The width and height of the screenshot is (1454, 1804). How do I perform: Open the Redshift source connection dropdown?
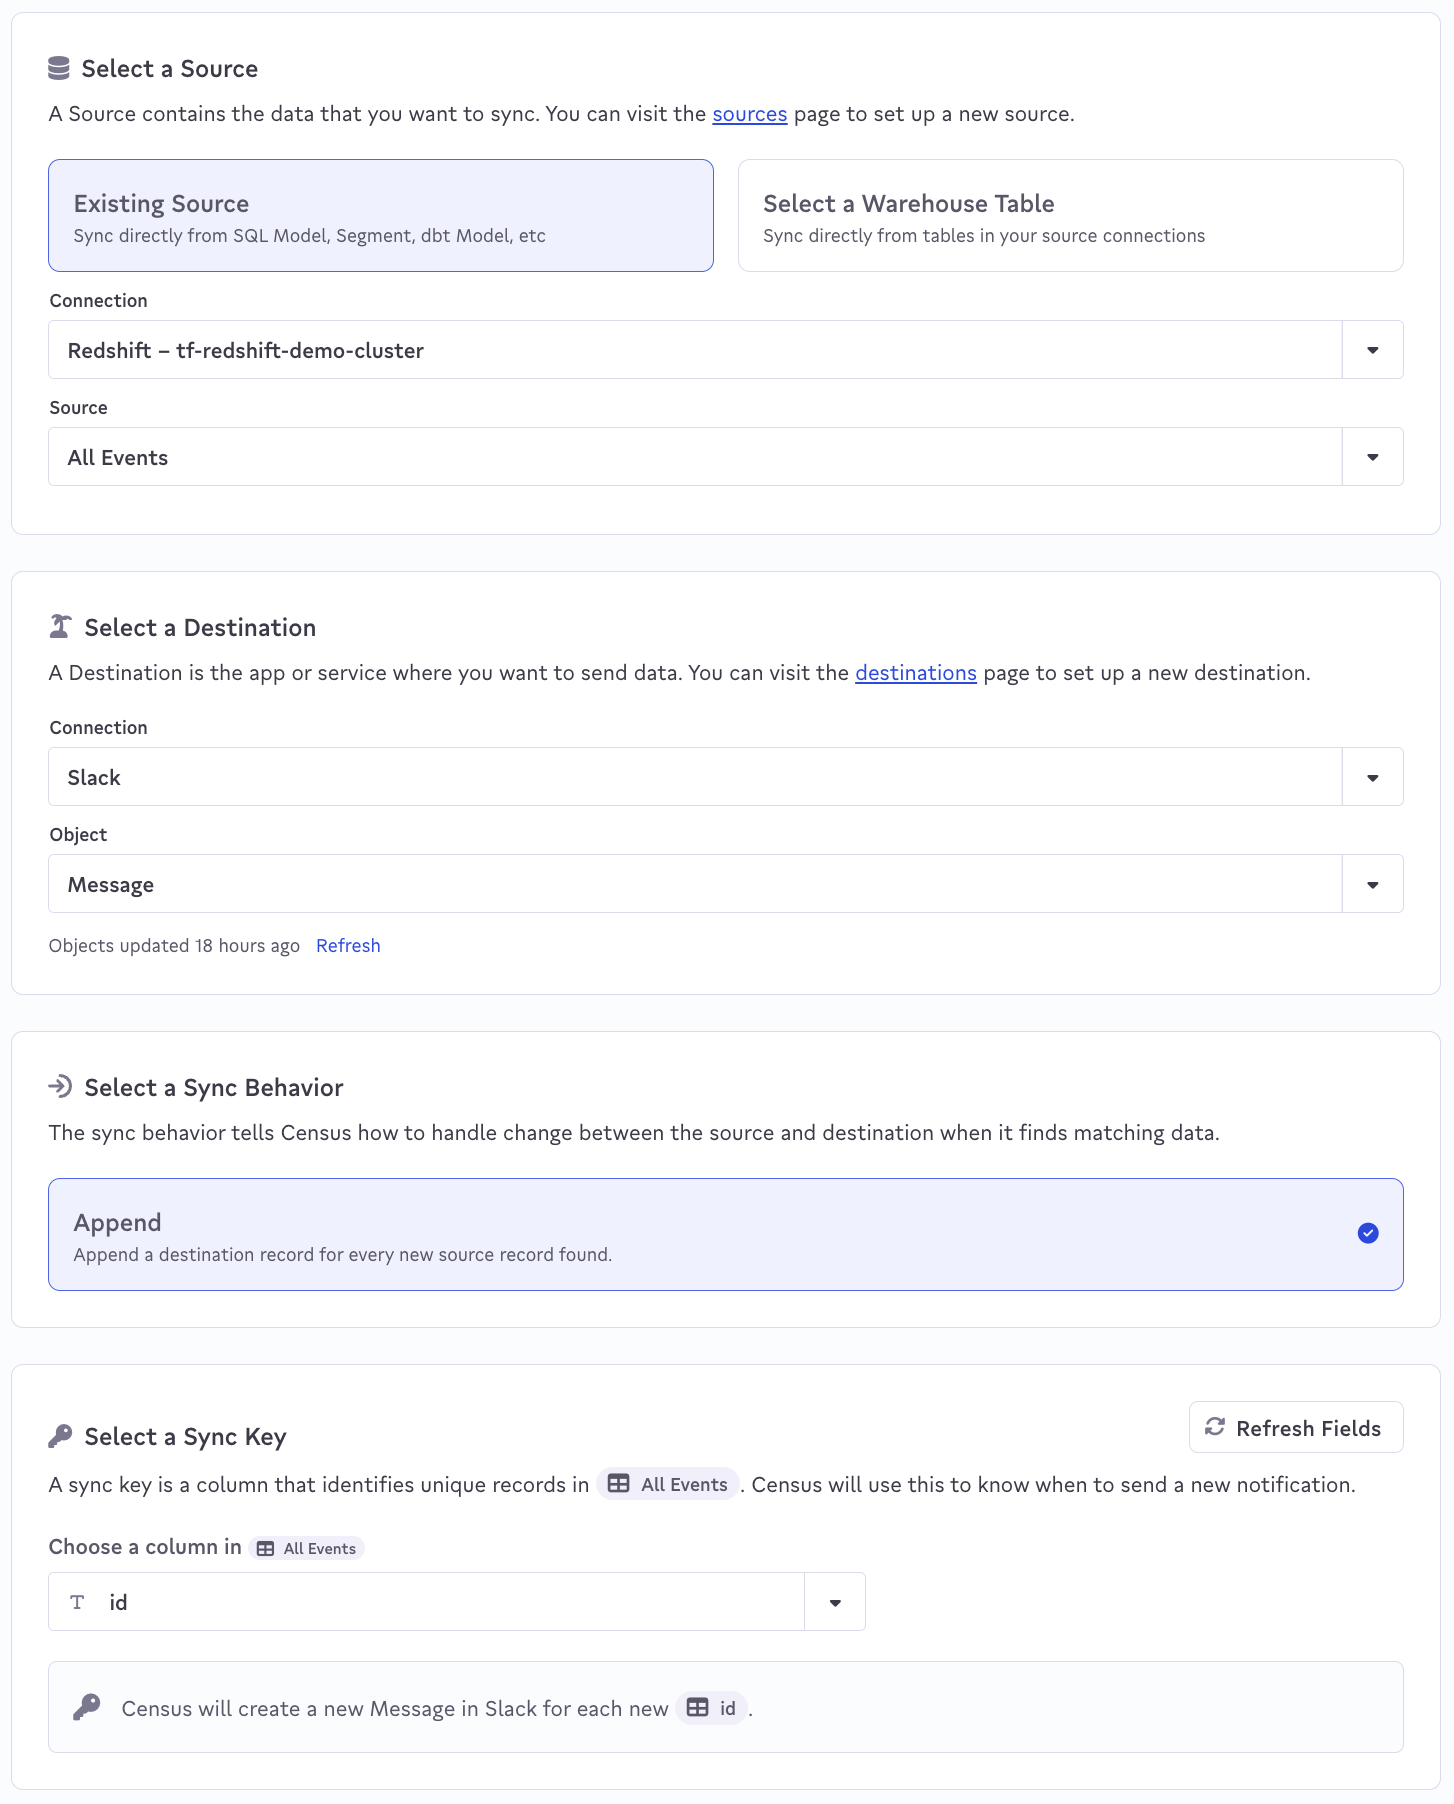(x=1372, y=350)
